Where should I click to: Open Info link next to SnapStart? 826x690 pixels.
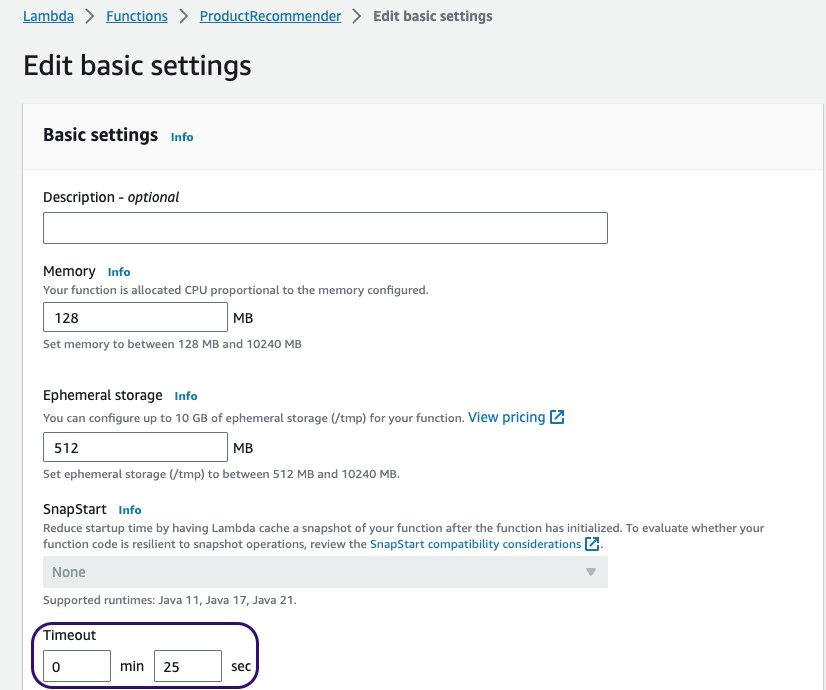pyautogui.click(x=130, y=510)
